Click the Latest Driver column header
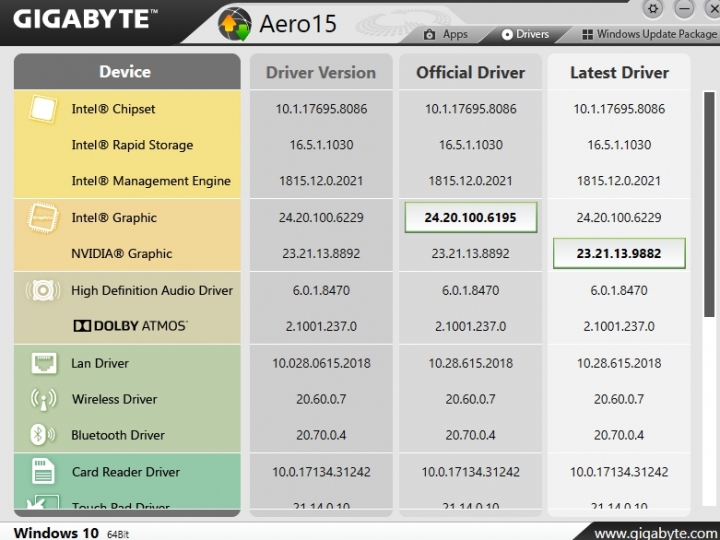The width and height of the screenshot is (720, 540). (x=619, y=72)
